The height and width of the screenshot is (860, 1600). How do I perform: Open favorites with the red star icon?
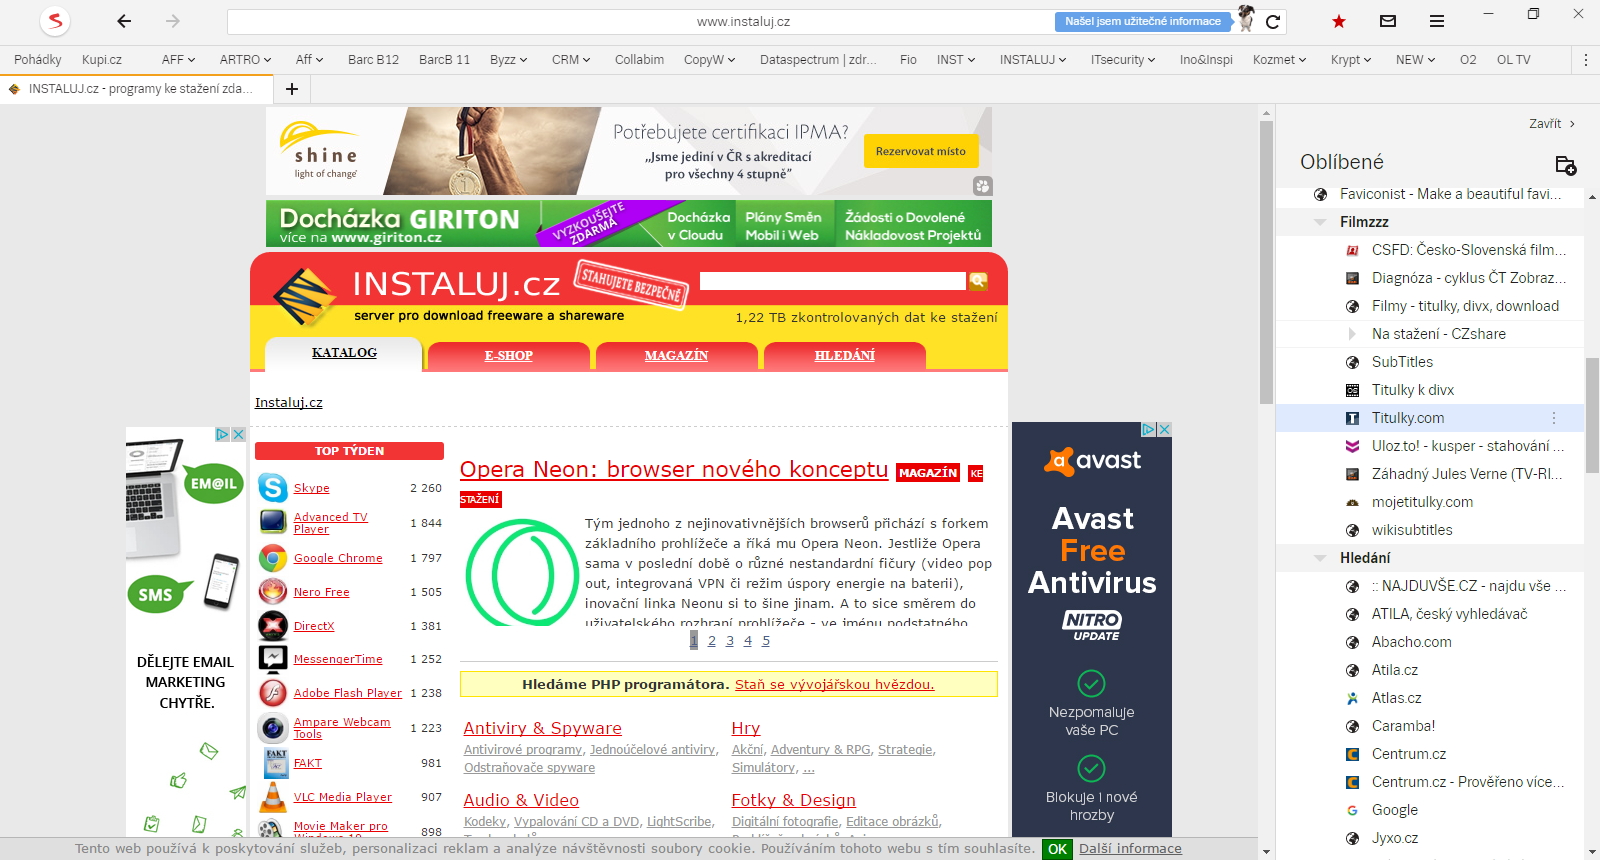[1339, 21]
